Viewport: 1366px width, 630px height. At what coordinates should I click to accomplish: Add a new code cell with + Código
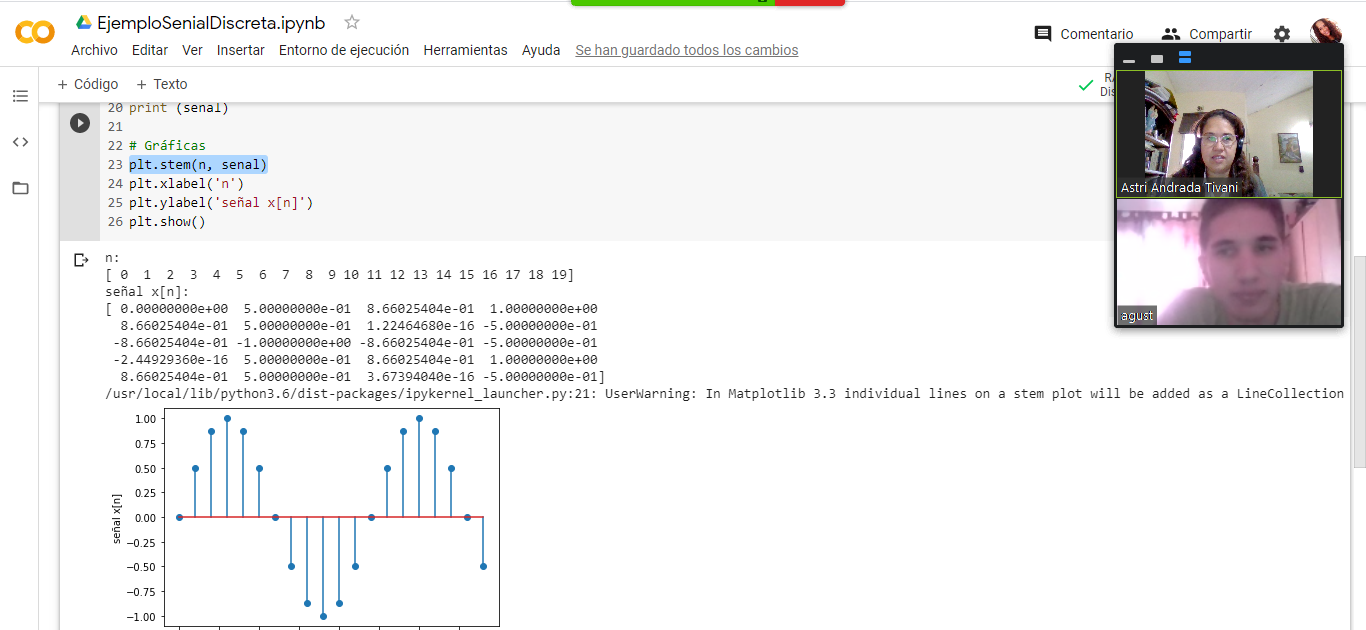pos(88,84)
